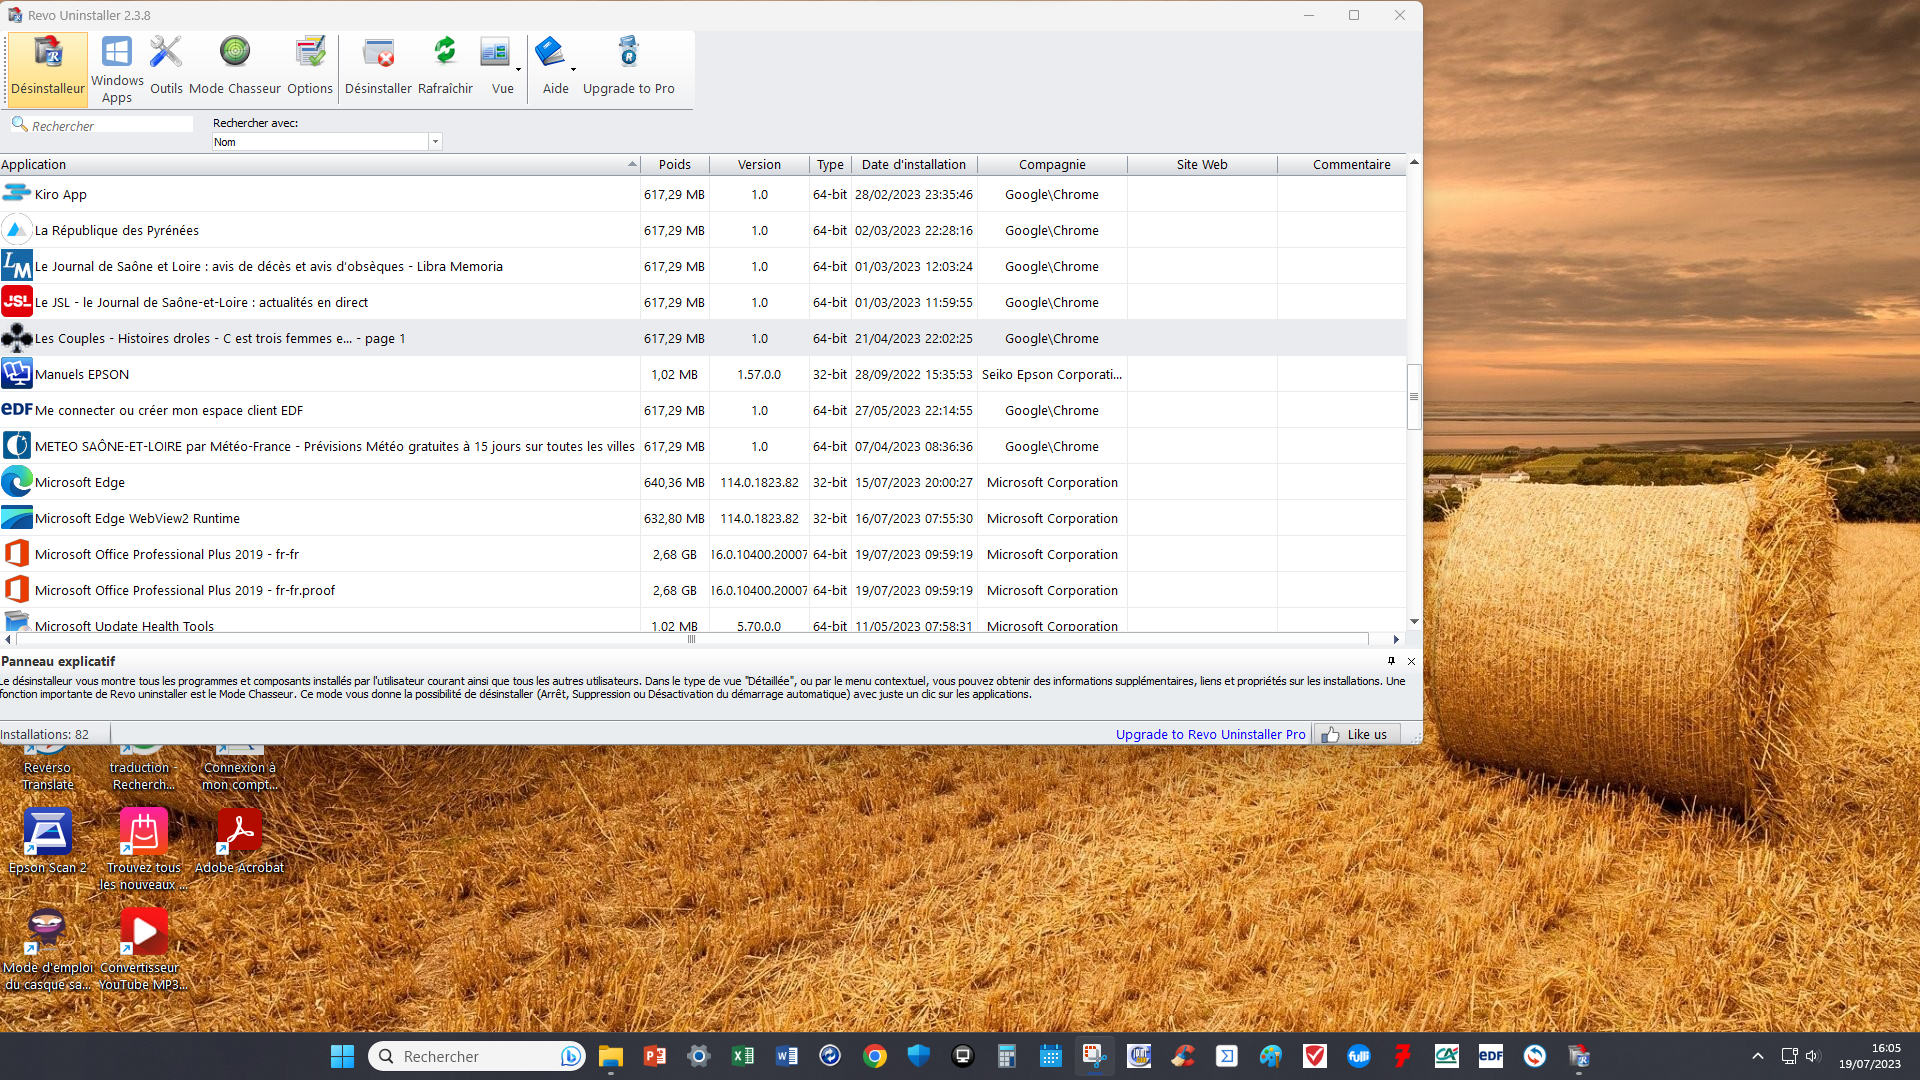Screen dimensions: 1920x1080
Task: Open the Windows Start menu
Action: 342,1056
